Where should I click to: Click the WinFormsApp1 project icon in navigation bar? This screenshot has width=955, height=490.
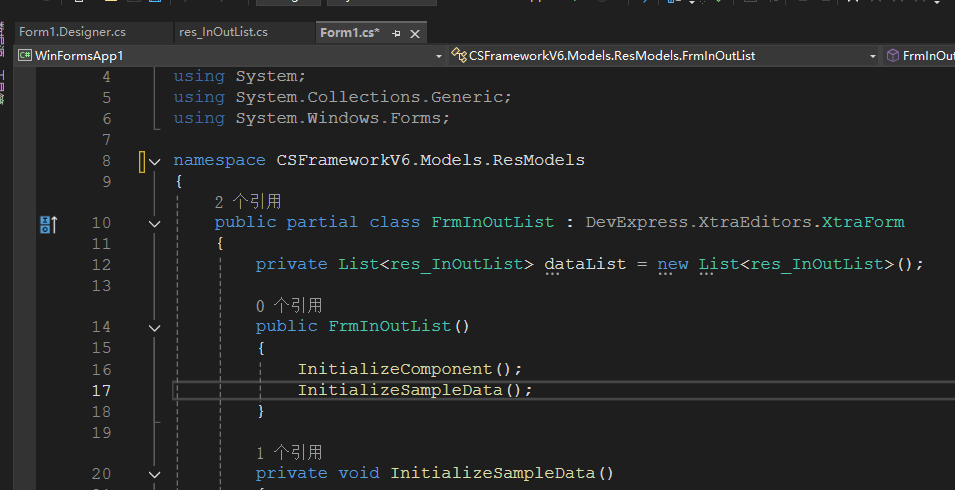pos(25,56)
